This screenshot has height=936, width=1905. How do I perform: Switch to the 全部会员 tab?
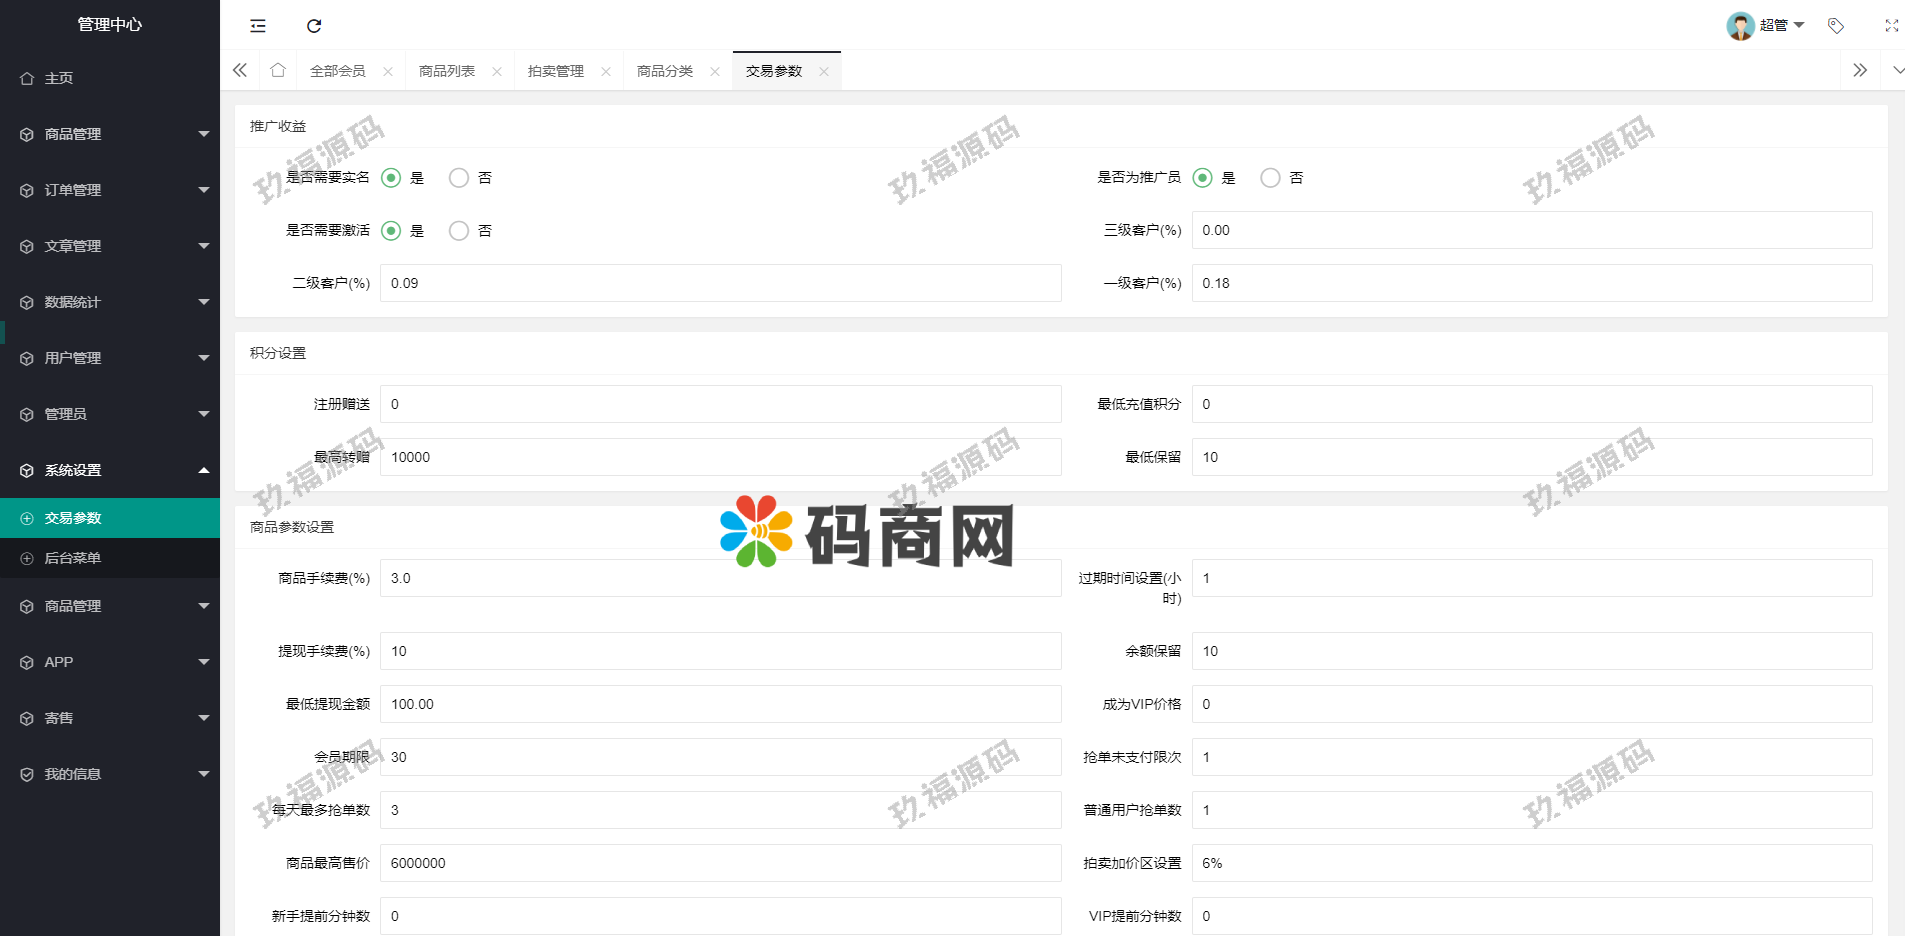point(338,72)
